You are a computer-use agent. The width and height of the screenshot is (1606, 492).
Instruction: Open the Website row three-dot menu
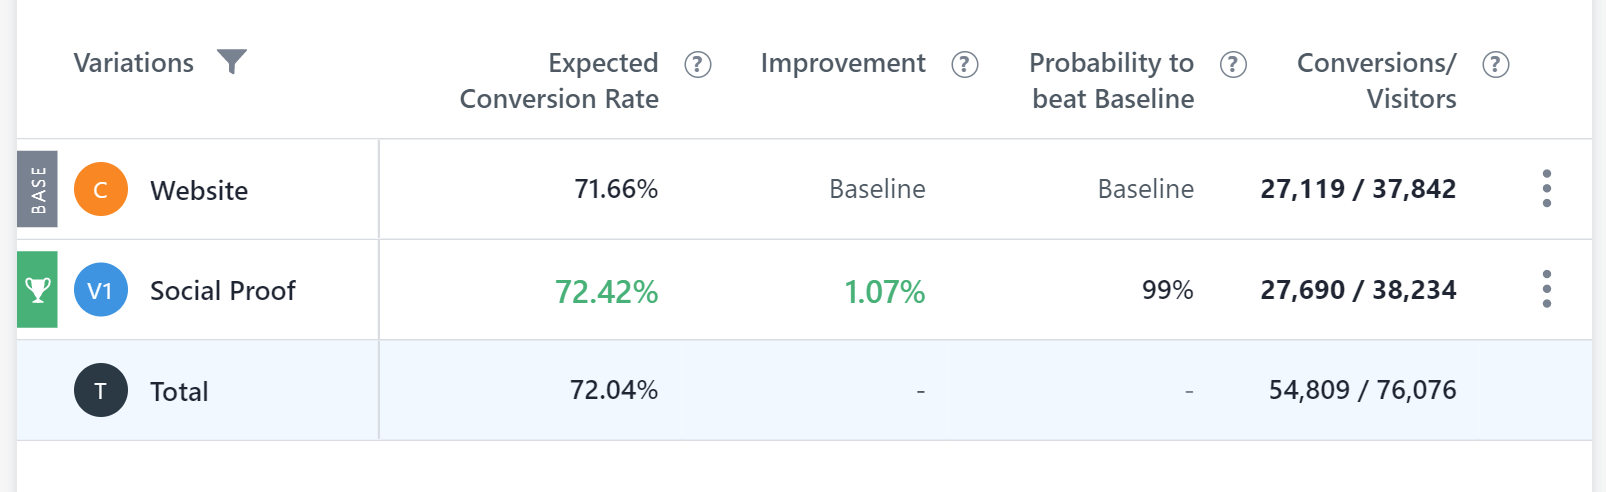point(1547,188)
